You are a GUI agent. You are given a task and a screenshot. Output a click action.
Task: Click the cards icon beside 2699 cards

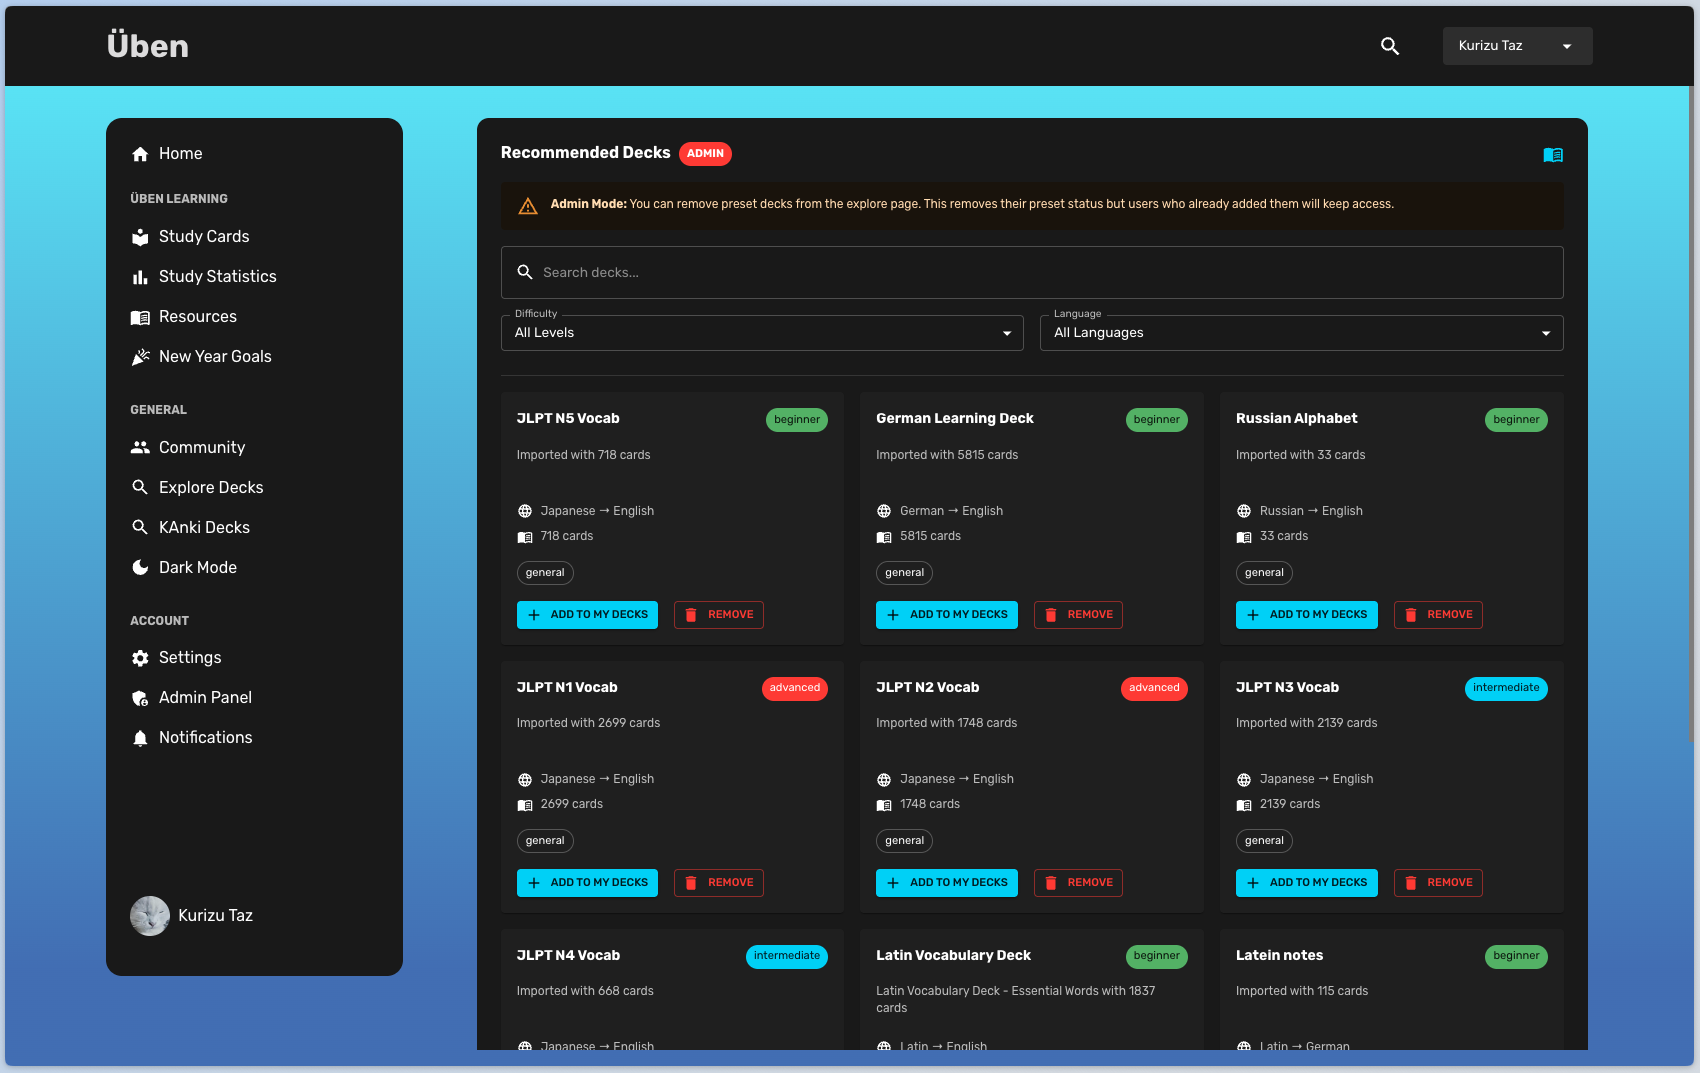pos(525,805)
